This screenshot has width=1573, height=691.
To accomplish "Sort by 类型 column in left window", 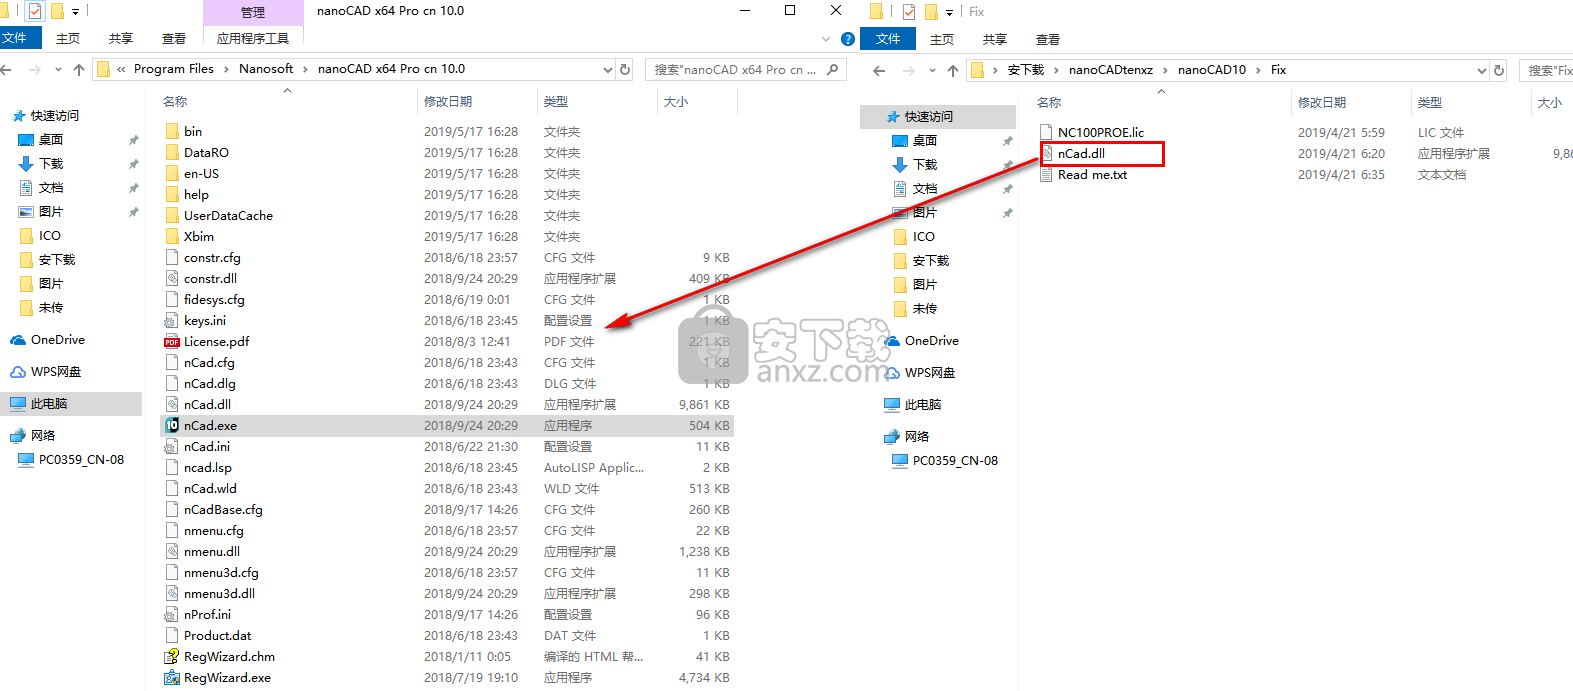I will (x=556, y=102).
